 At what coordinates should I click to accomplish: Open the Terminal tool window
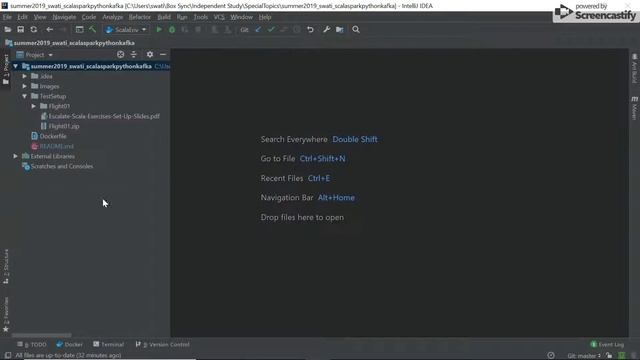(x=109, y=344)
